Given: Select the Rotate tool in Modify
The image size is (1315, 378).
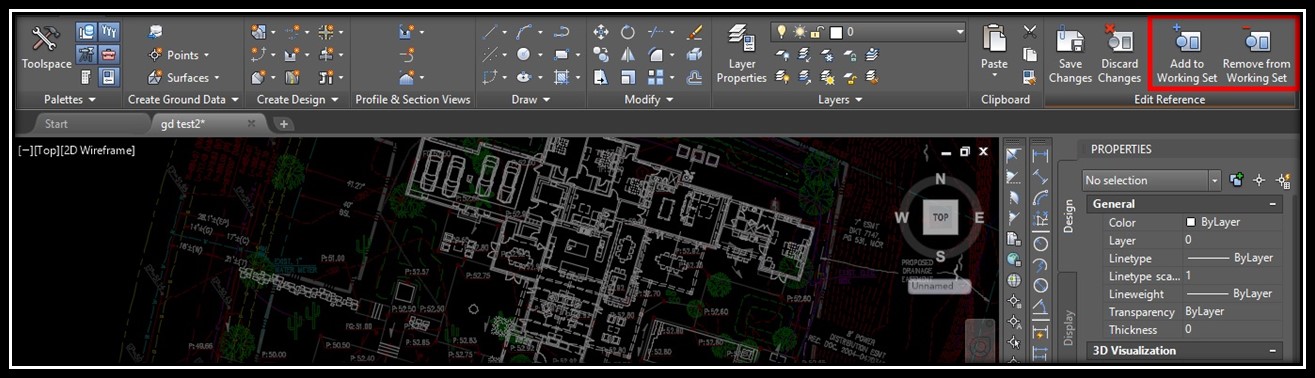Looking at the screenshot, I should (x=628, y=33).
